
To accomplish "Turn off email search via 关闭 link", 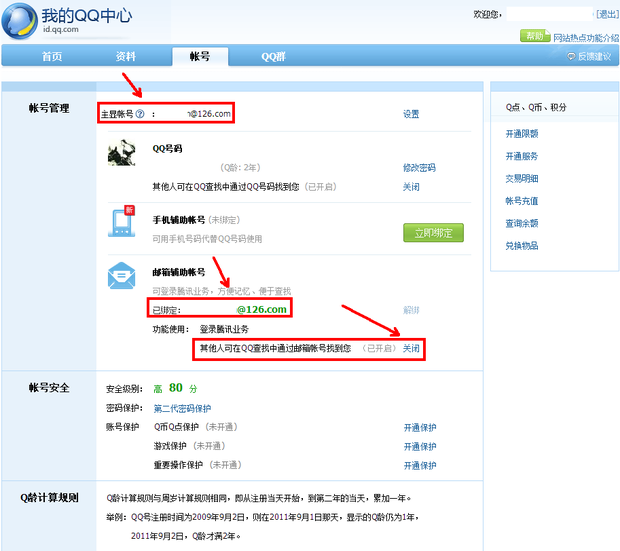I will pyautogui.click(x=411, y=349).
